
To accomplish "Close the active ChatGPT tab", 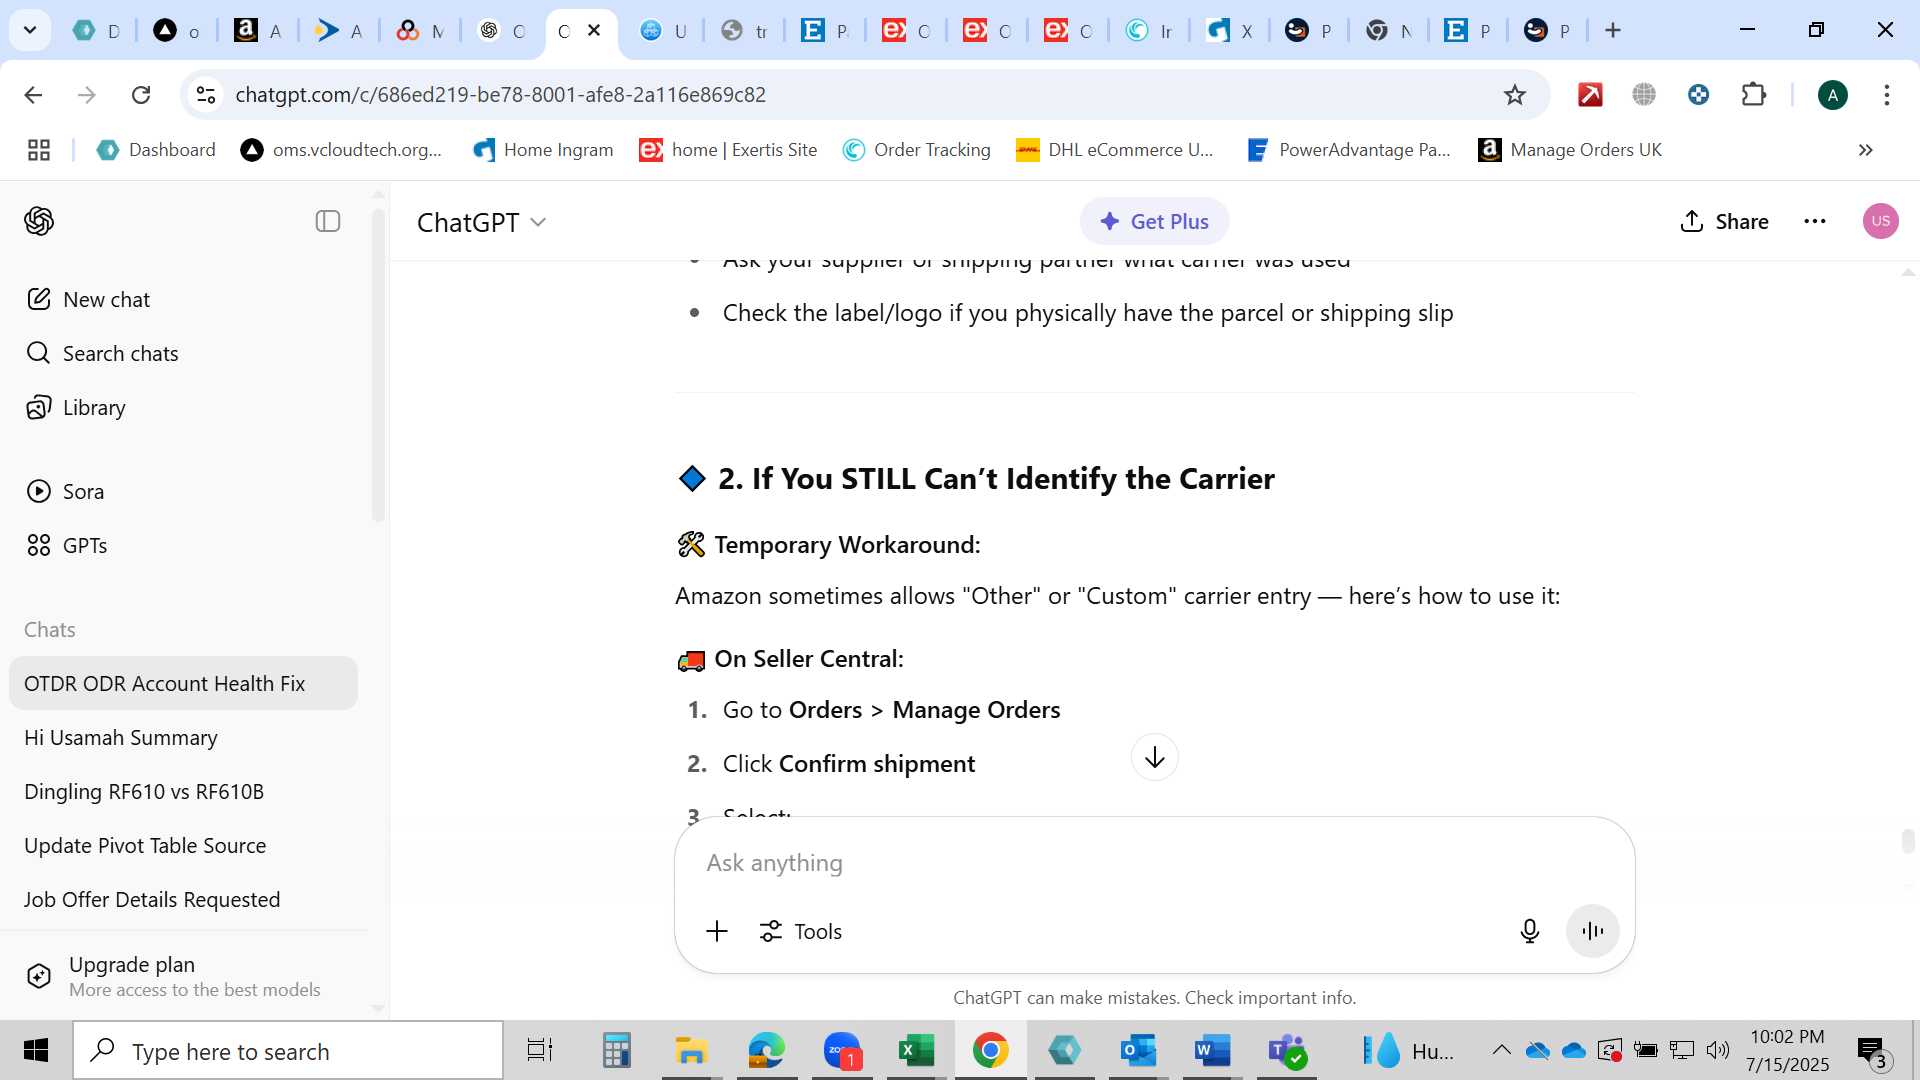I will coord(594,30).
